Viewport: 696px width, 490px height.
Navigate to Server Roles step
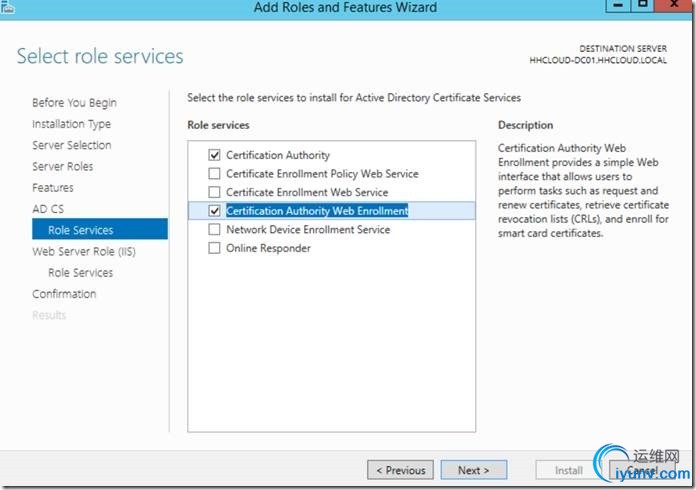click(62, 166)
